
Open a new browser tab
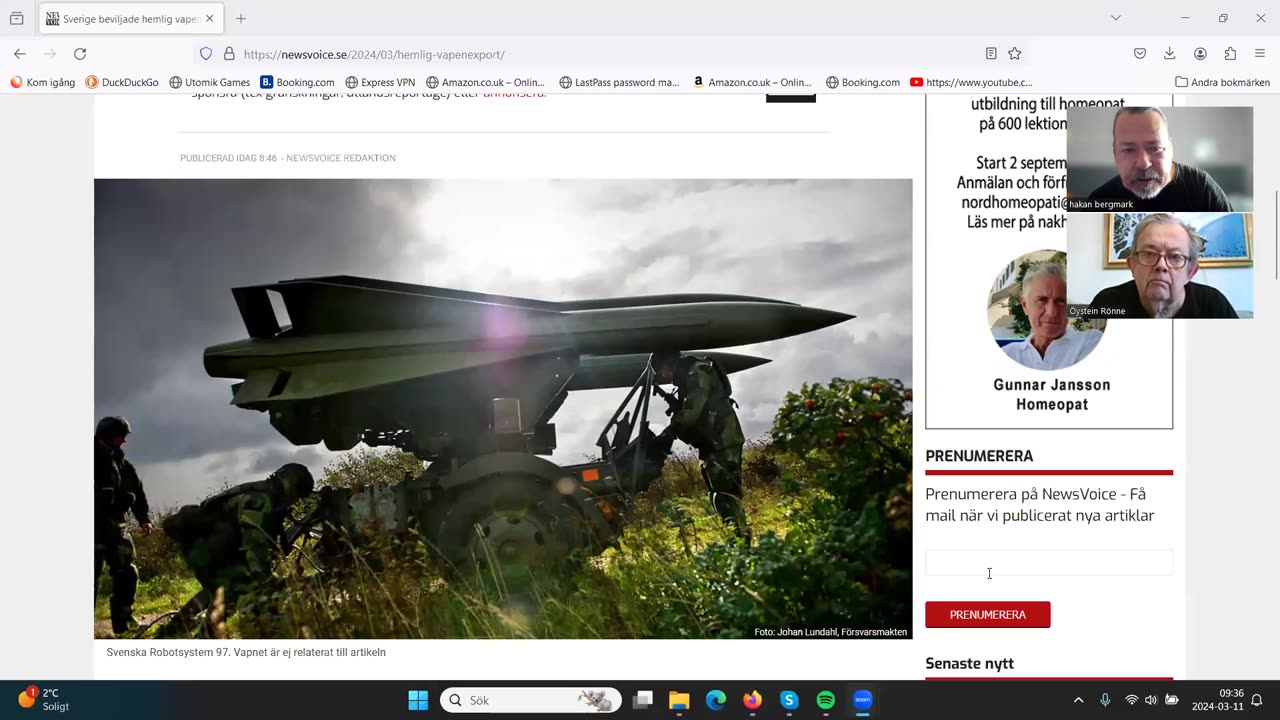click(241, 18)
